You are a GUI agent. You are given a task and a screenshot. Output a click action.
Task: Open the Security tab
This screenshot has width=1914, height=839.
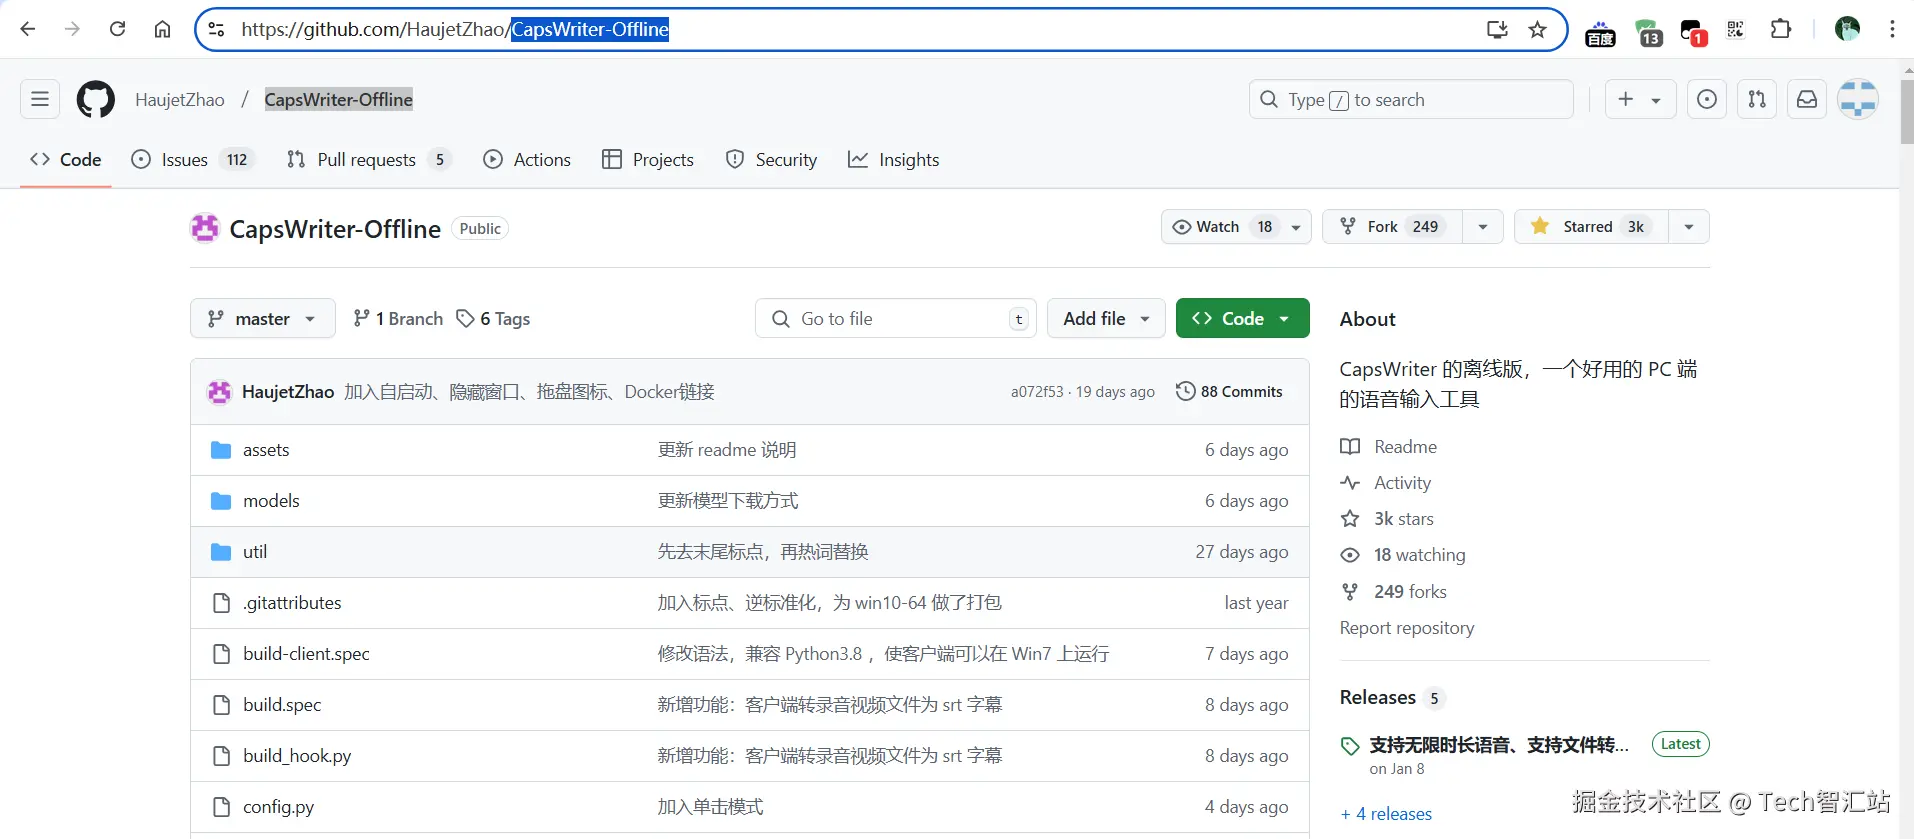pyautogui.click(x=771, y=160)
